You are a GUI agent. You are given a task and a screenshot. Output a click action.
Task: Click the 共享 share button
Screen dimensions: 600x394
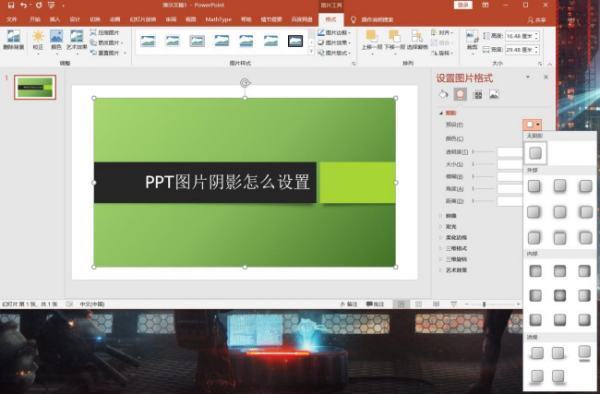point(537,20)
